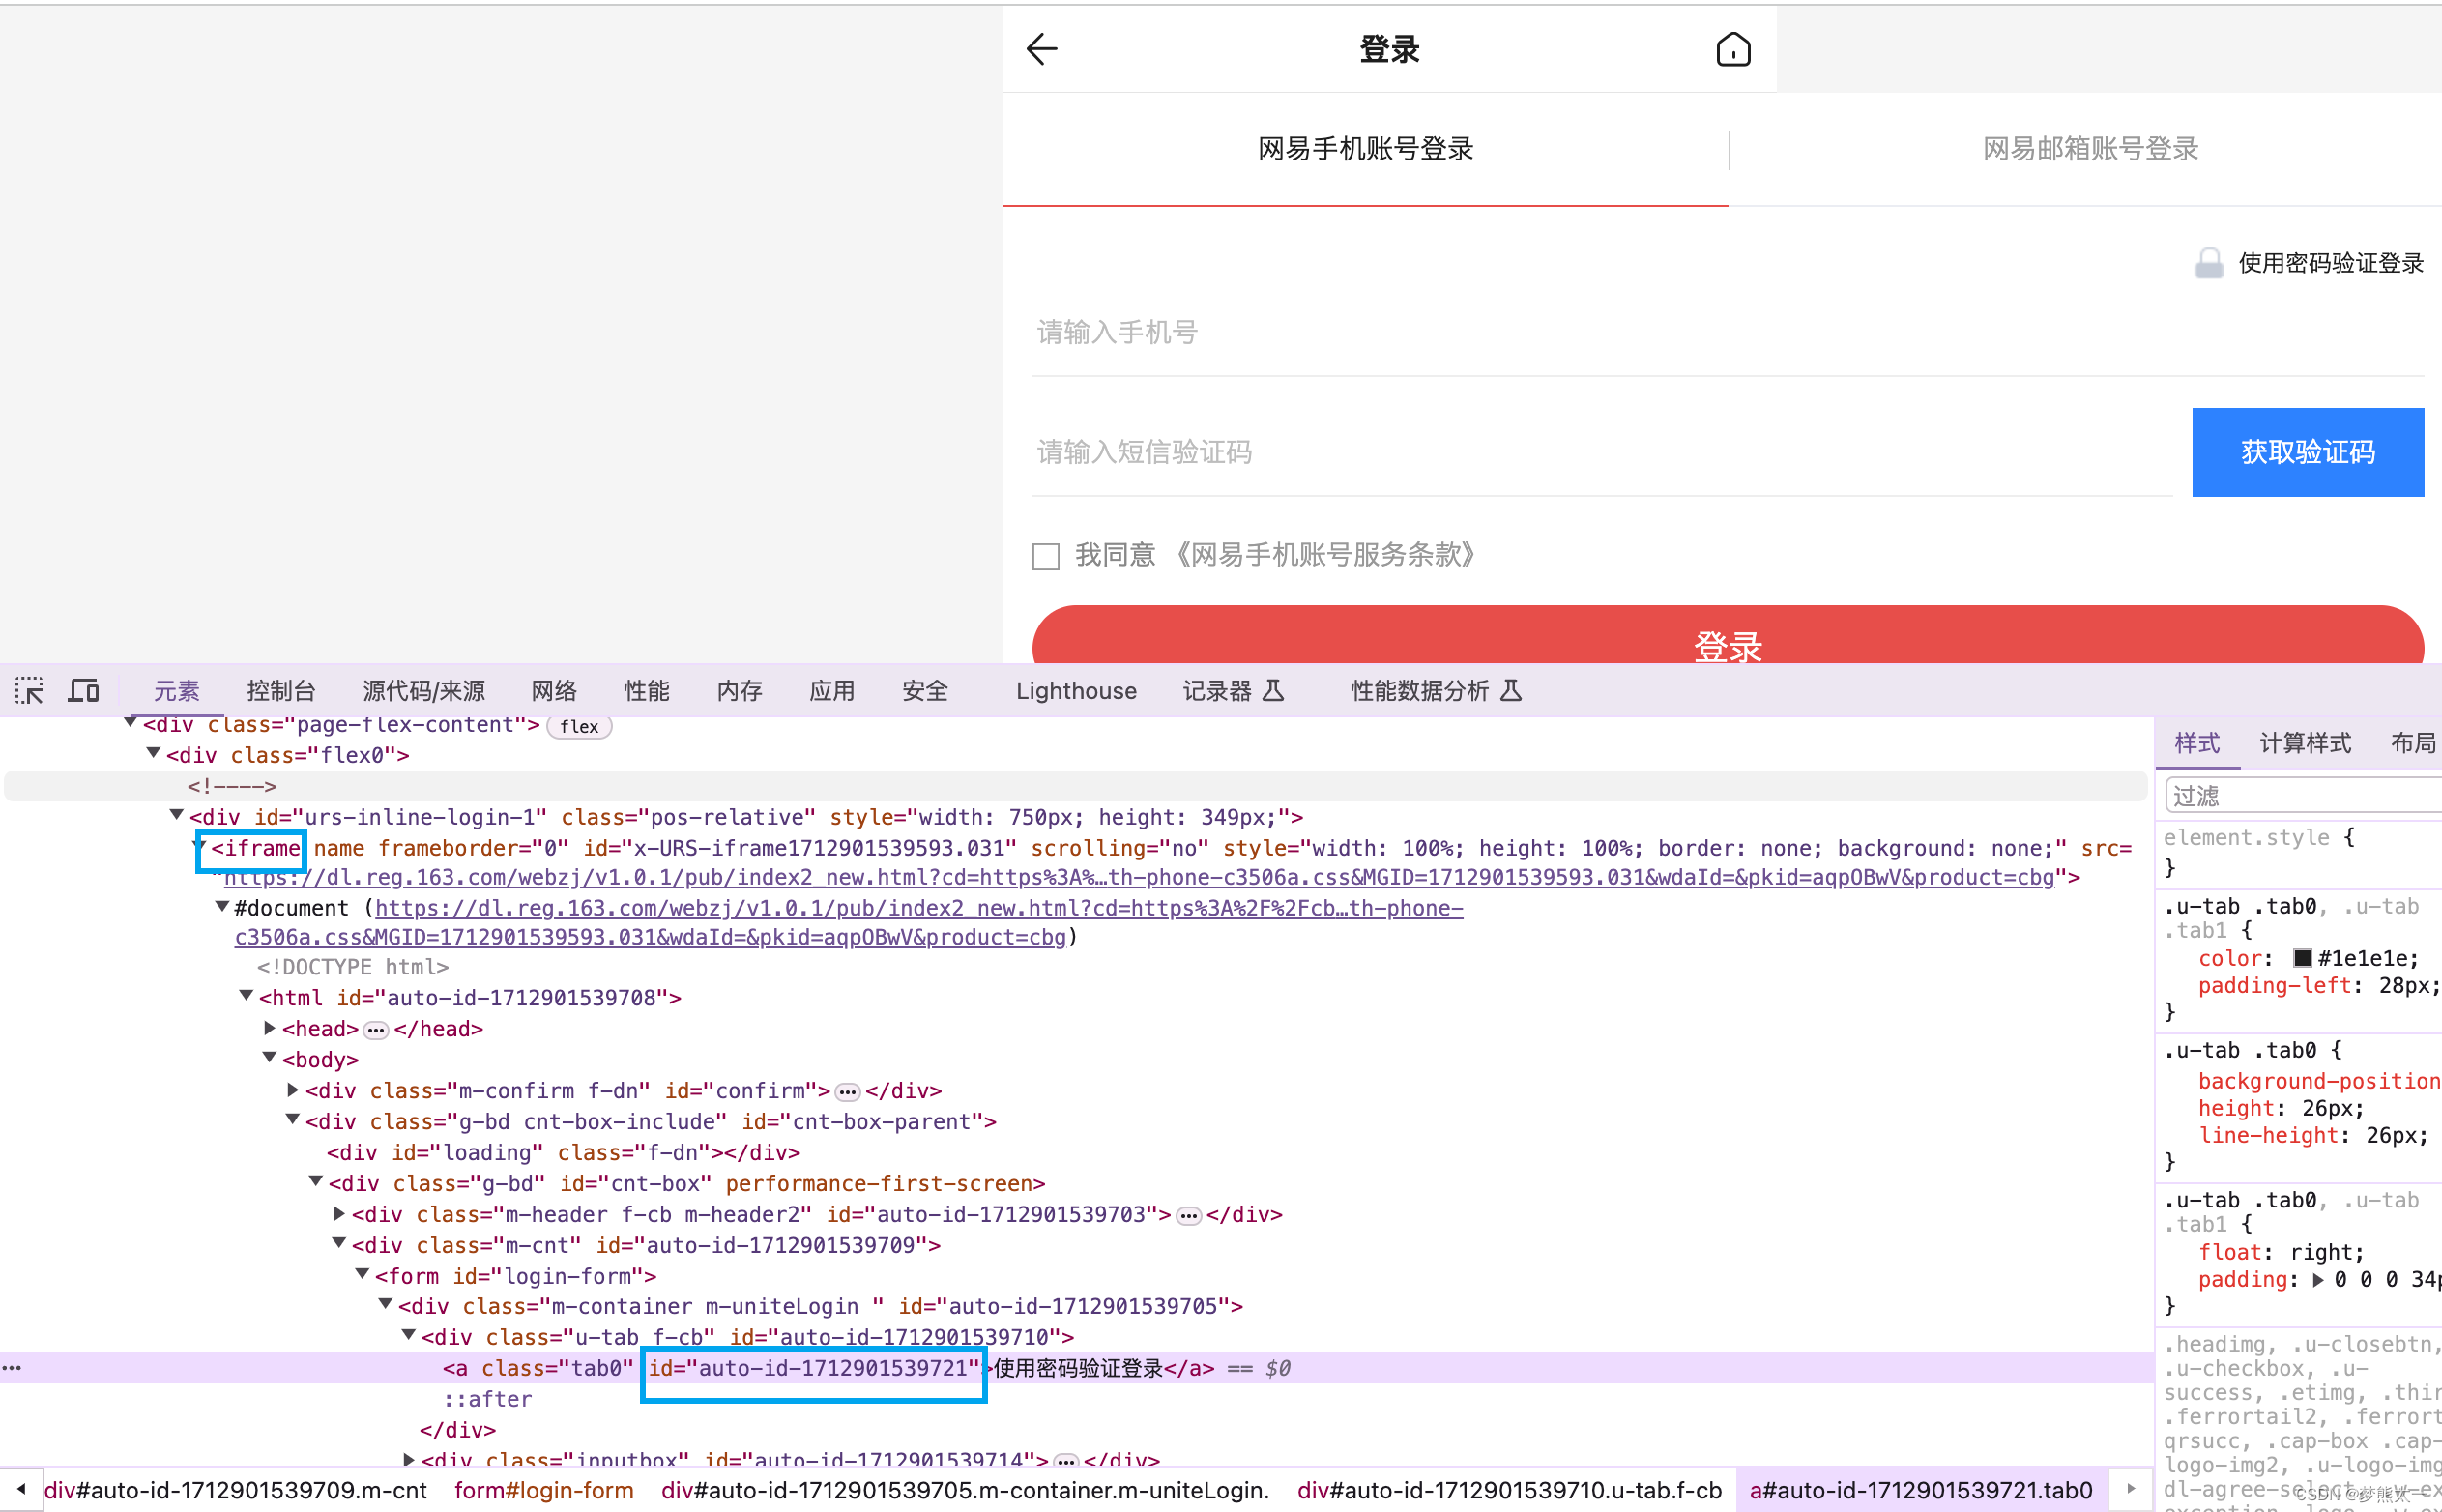The width and height of the screenshot is (2442, 1512).
Task: Click the lock icon beside 使用密码验证登录
Action: pos(2210,262)
